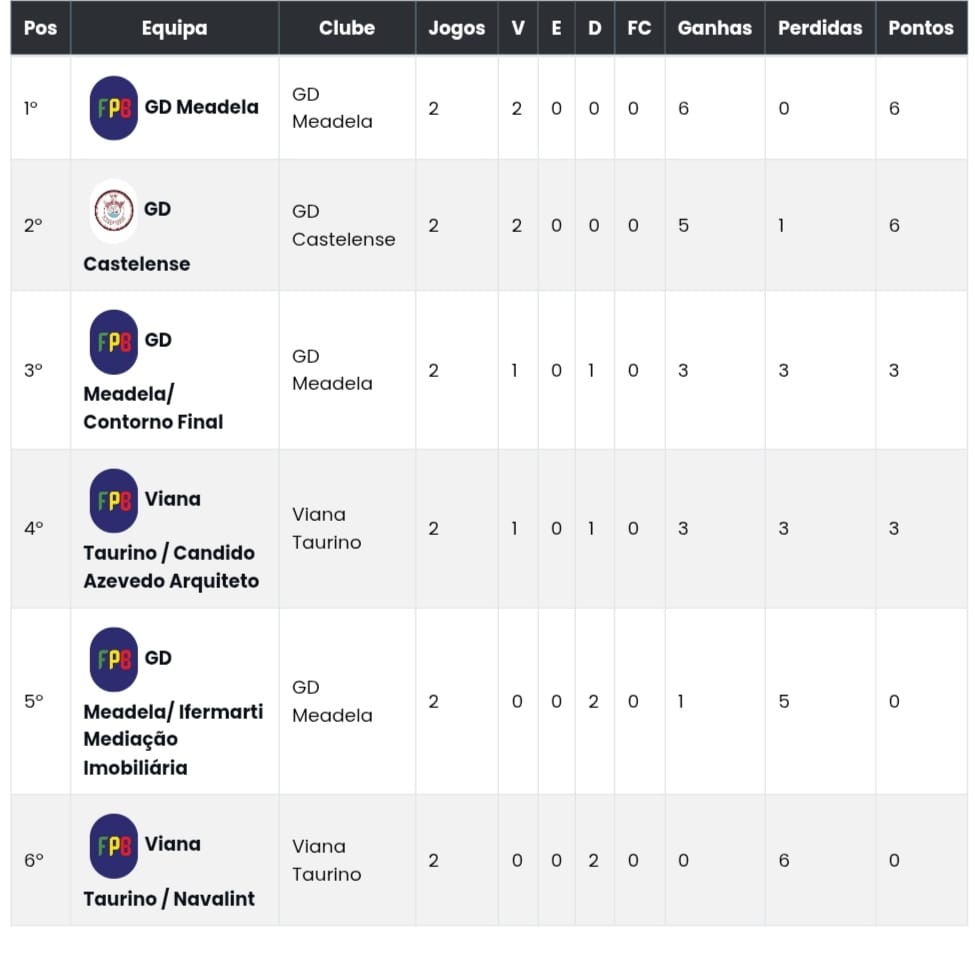Click the GD Meadela/Contorno Final team logo
Screen dimensions: 975x954
tap(113, 341)
